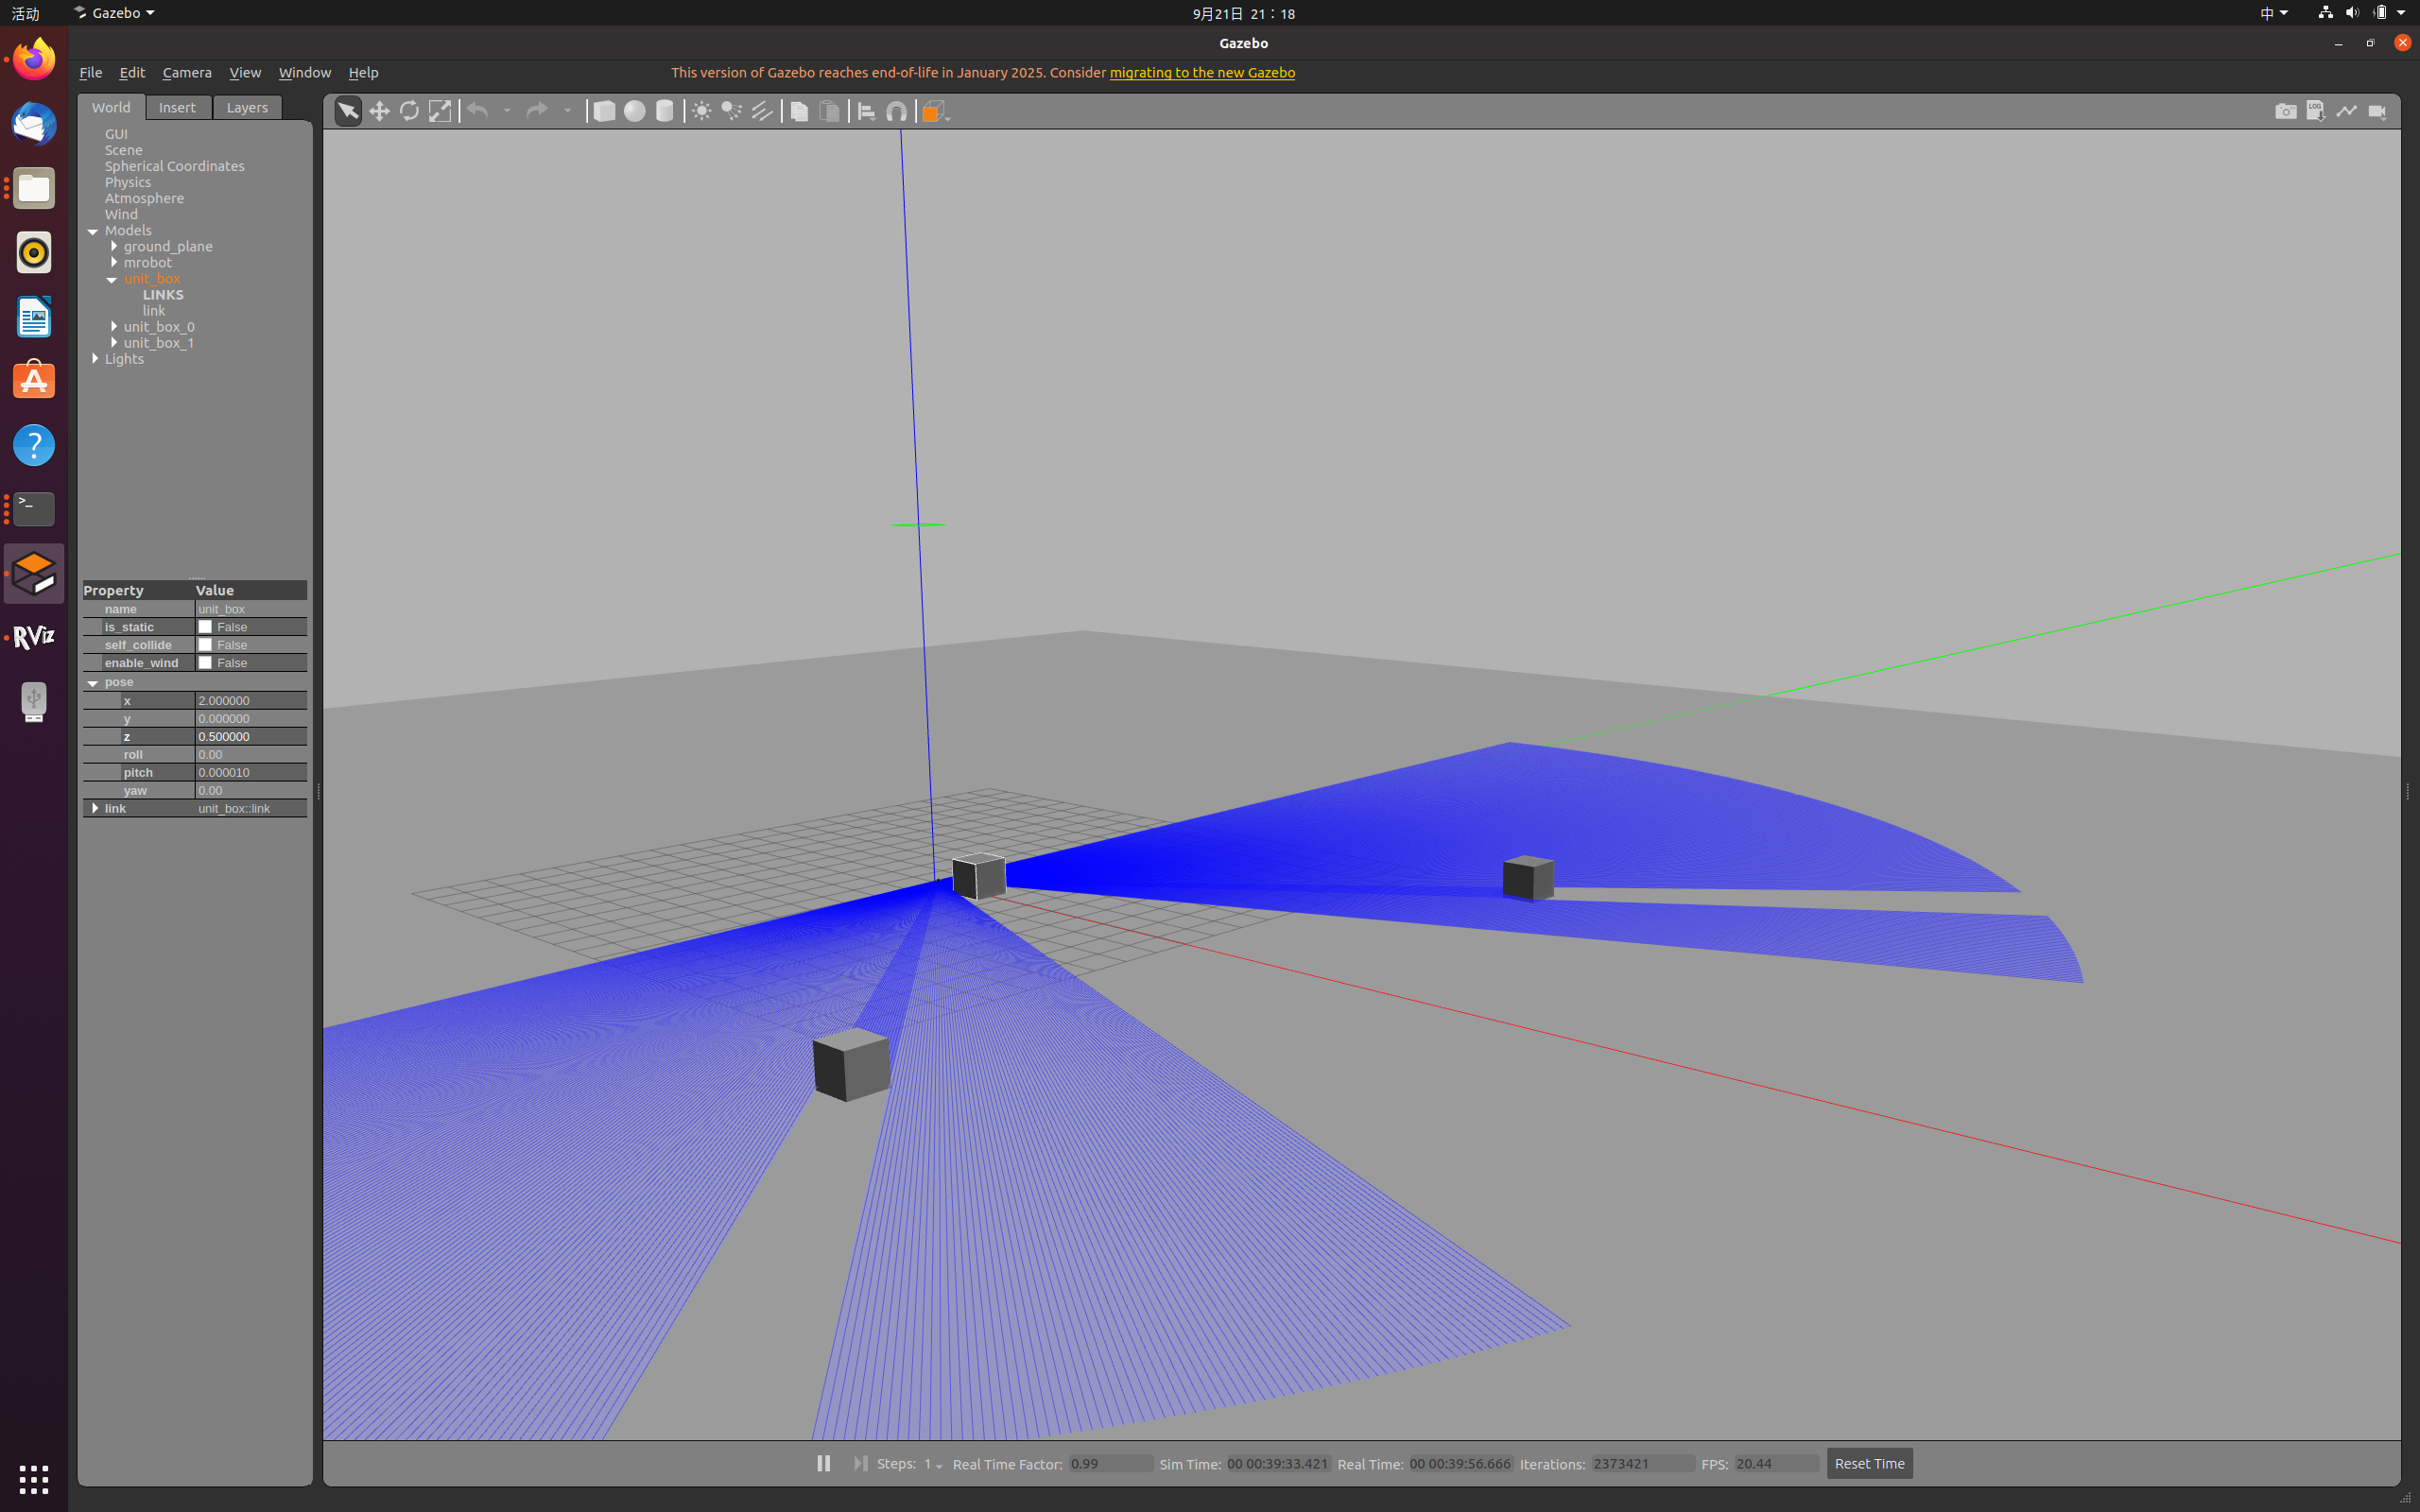Activate the scale mode tool
Image resolution: width=2420 pixels, height=1512 pixels.
click(440, 110)
